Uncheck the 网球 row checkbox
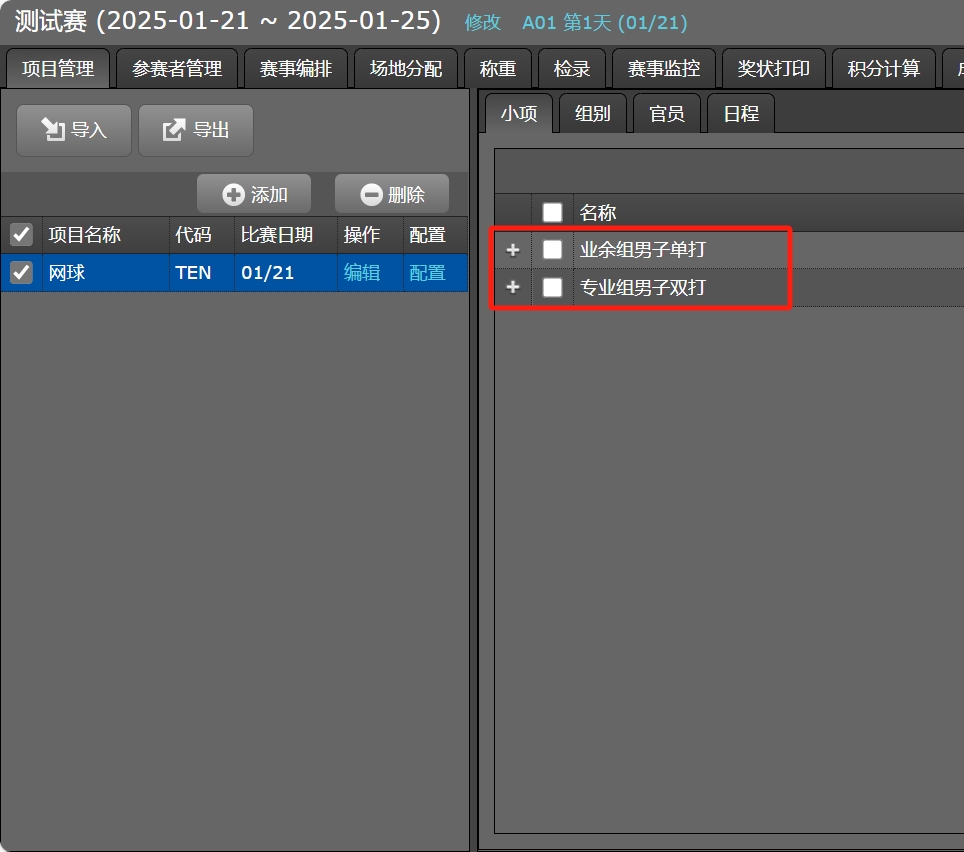Screen dimensions: 964x852 click(21, 273)
